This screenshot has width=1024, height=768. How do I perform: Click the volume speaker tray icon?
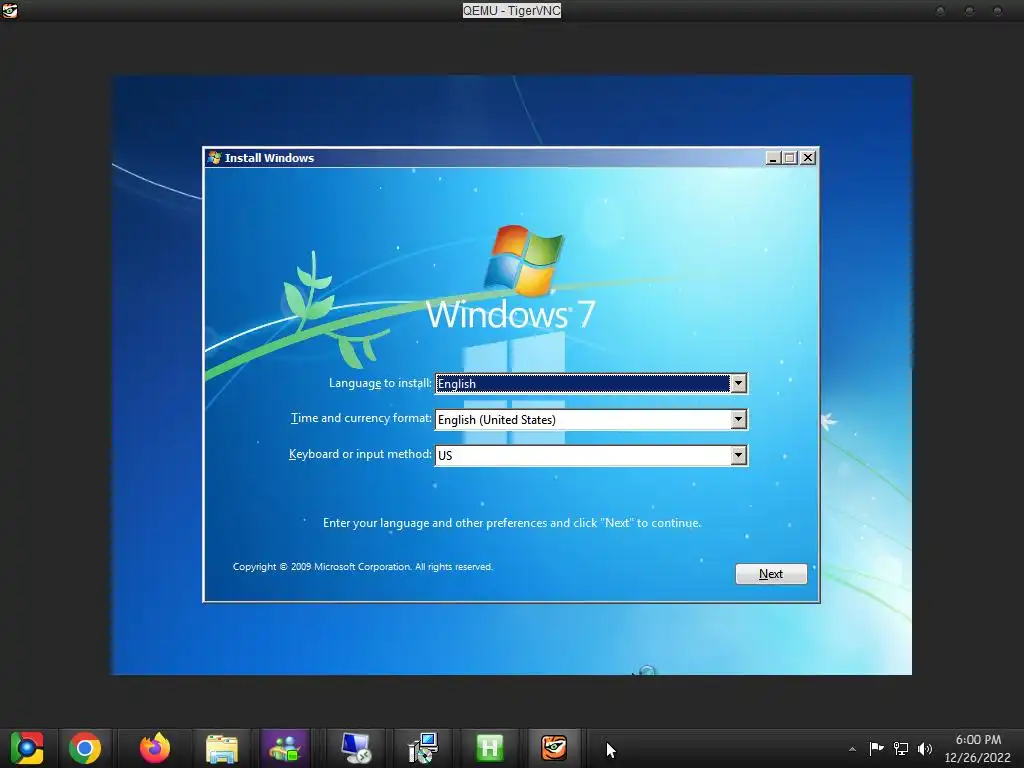tap(925, 748)
